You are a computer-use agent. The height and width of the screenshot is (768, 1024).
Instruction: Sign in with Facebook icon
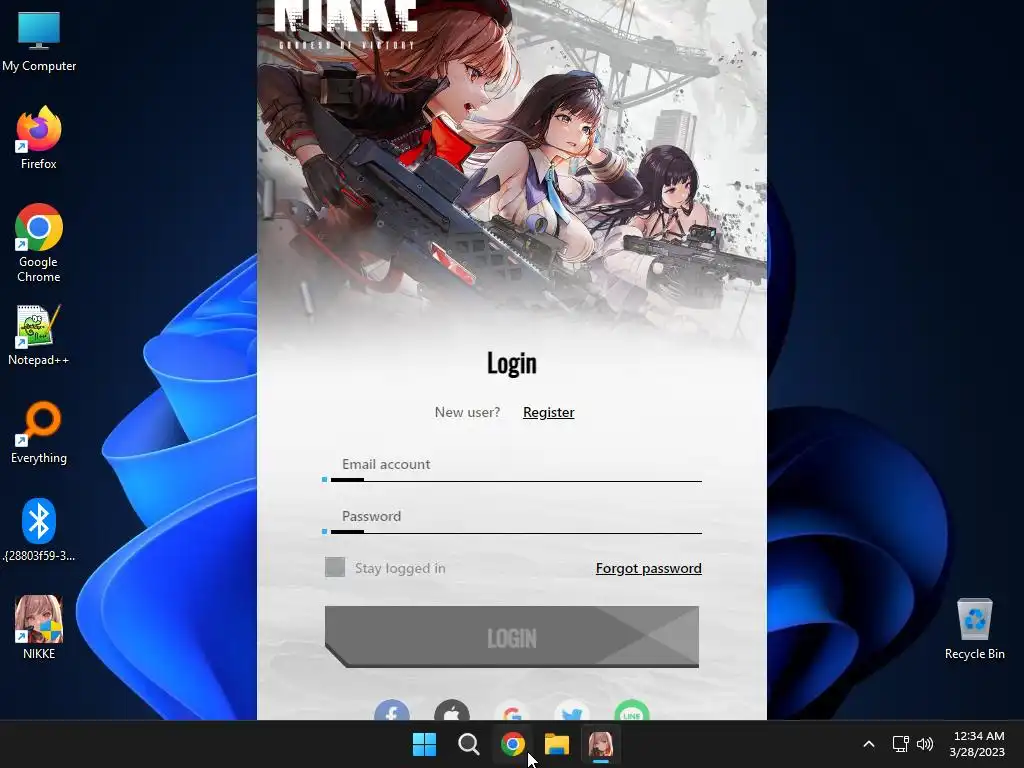click(x=392, y=711)
